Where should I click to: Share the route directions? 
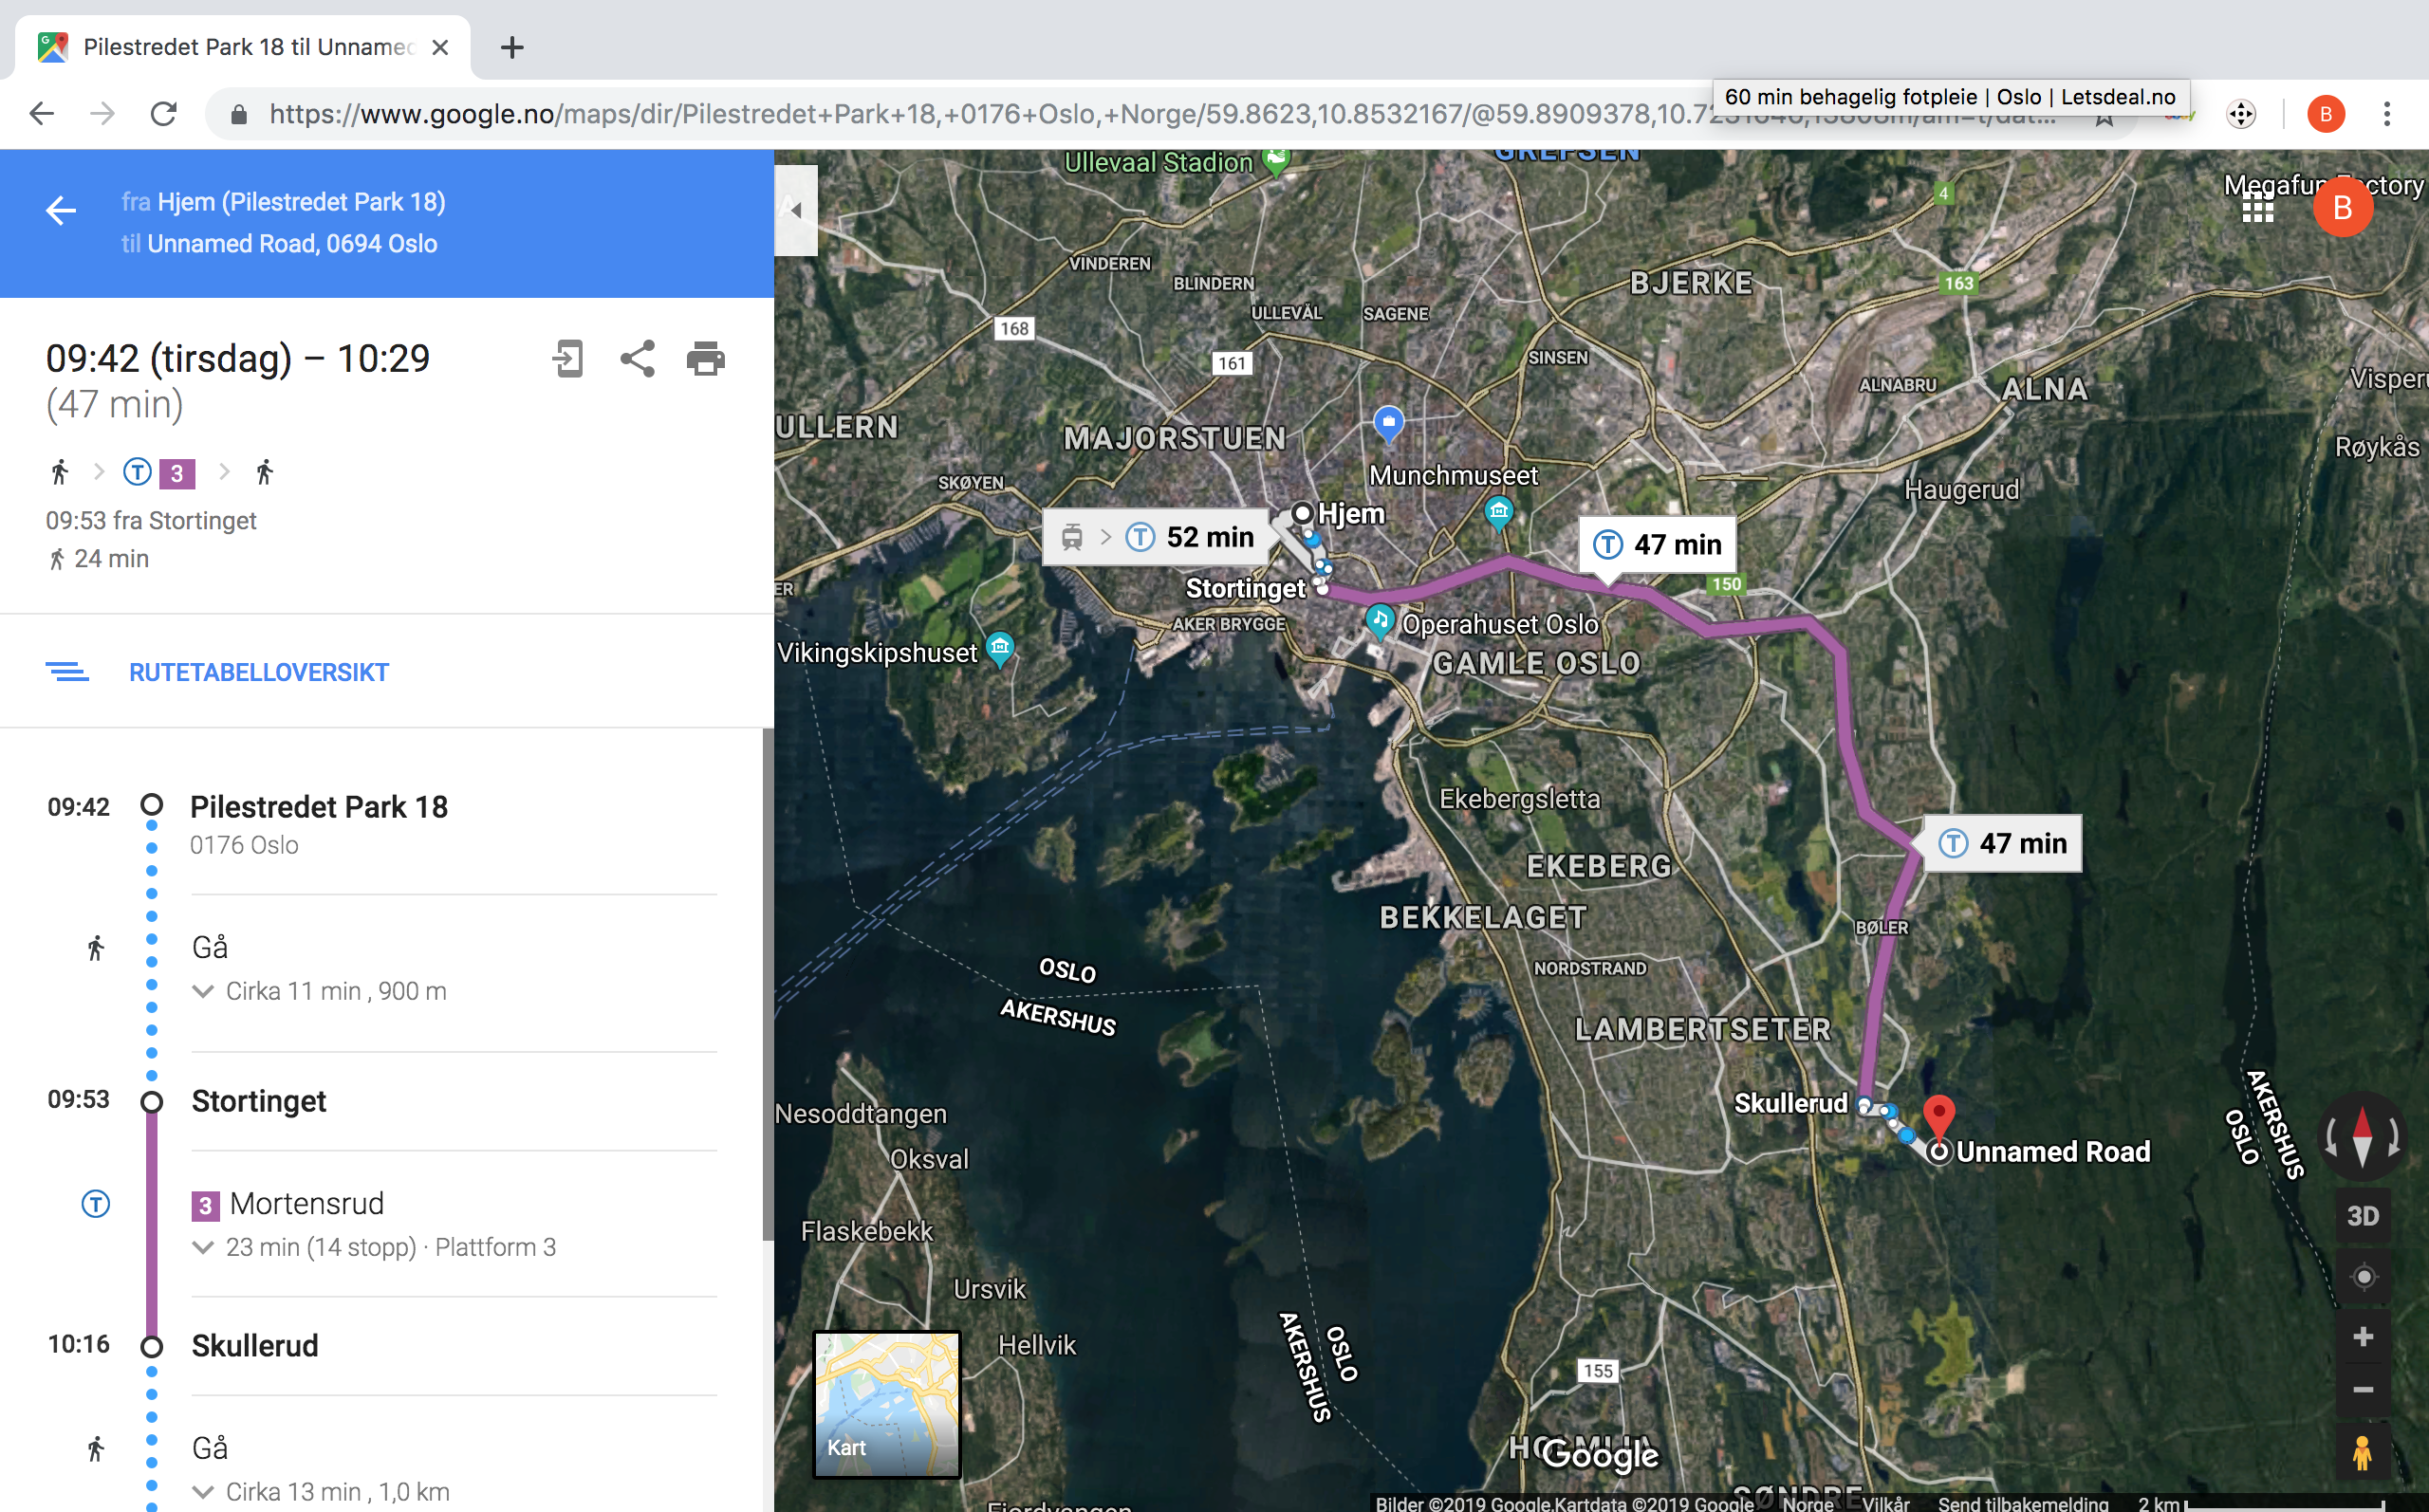click(x=637, y=358)
